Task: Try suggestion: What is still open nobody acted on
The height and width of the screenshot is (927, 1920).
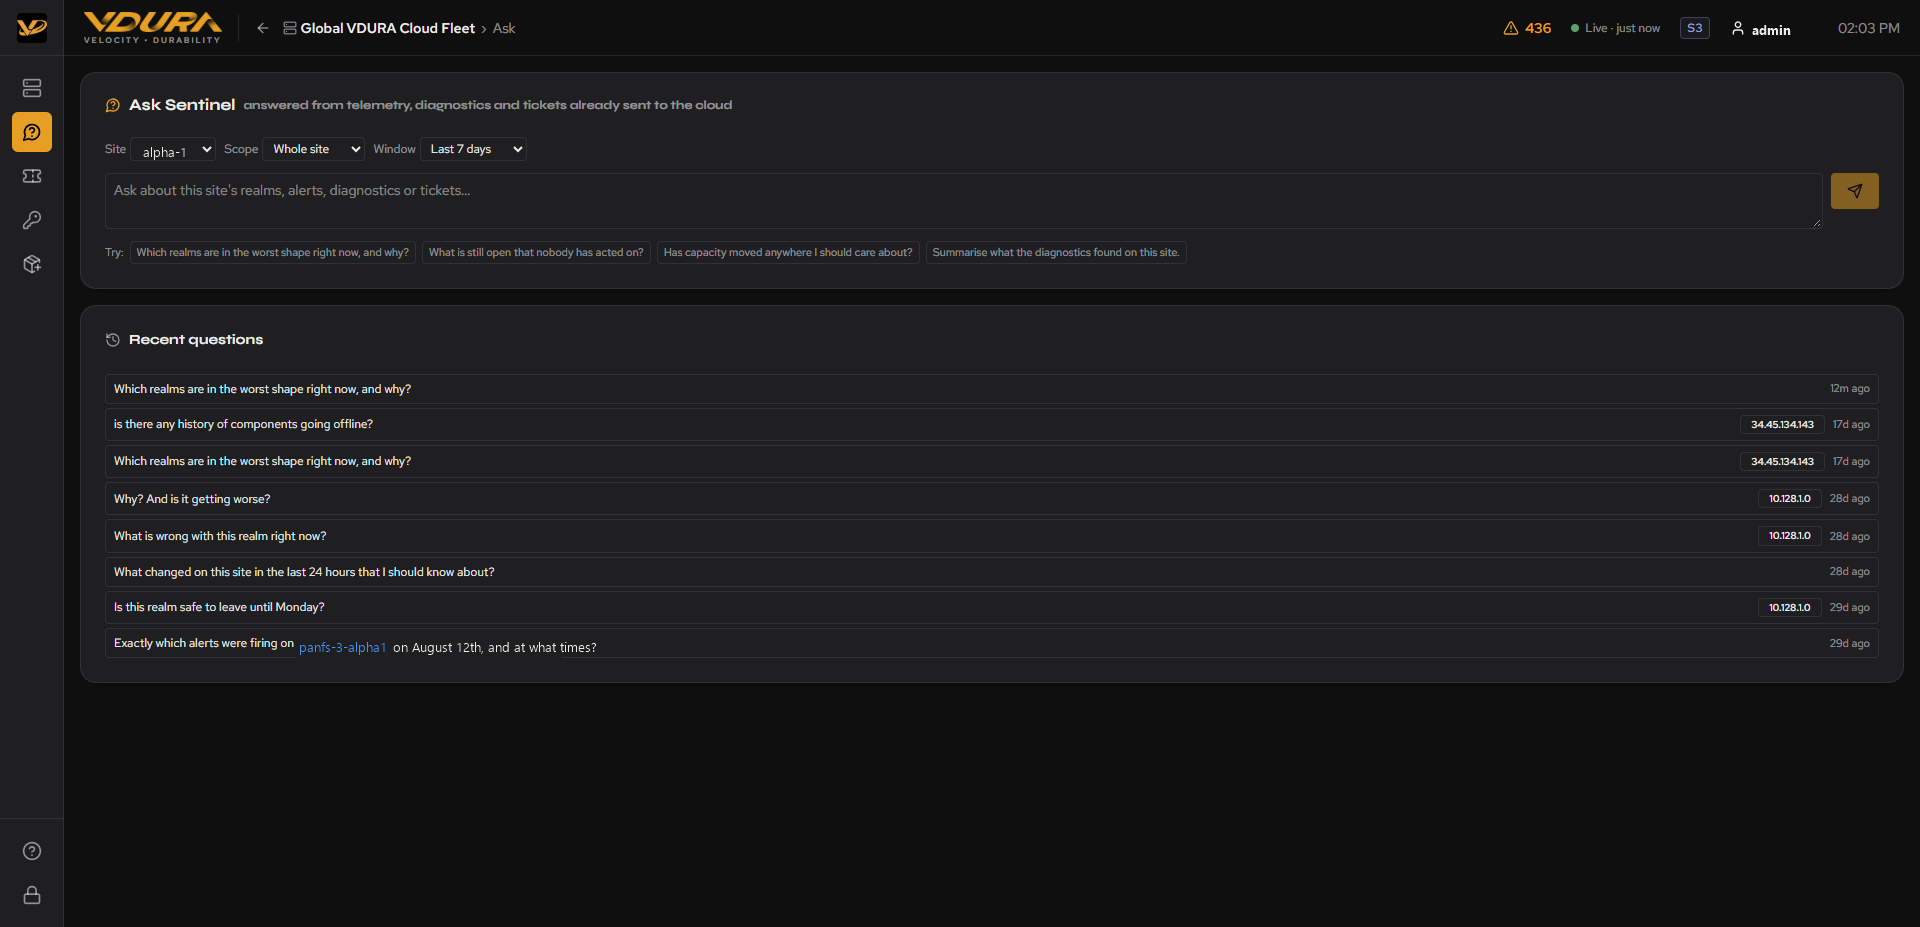Action: pos(536,252)
